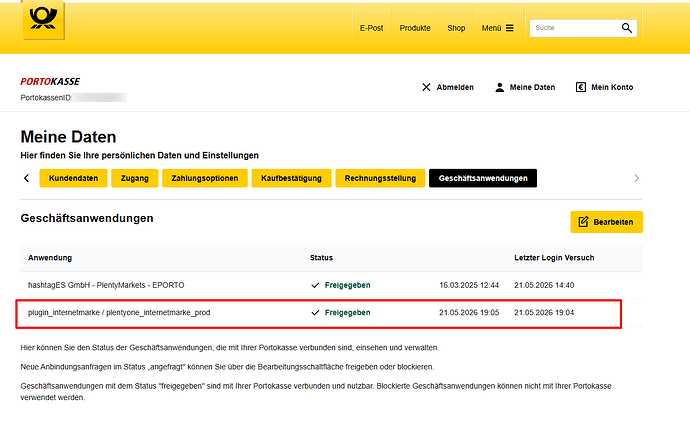Click the Mein Konto euro icon

(x=580, y=87)
